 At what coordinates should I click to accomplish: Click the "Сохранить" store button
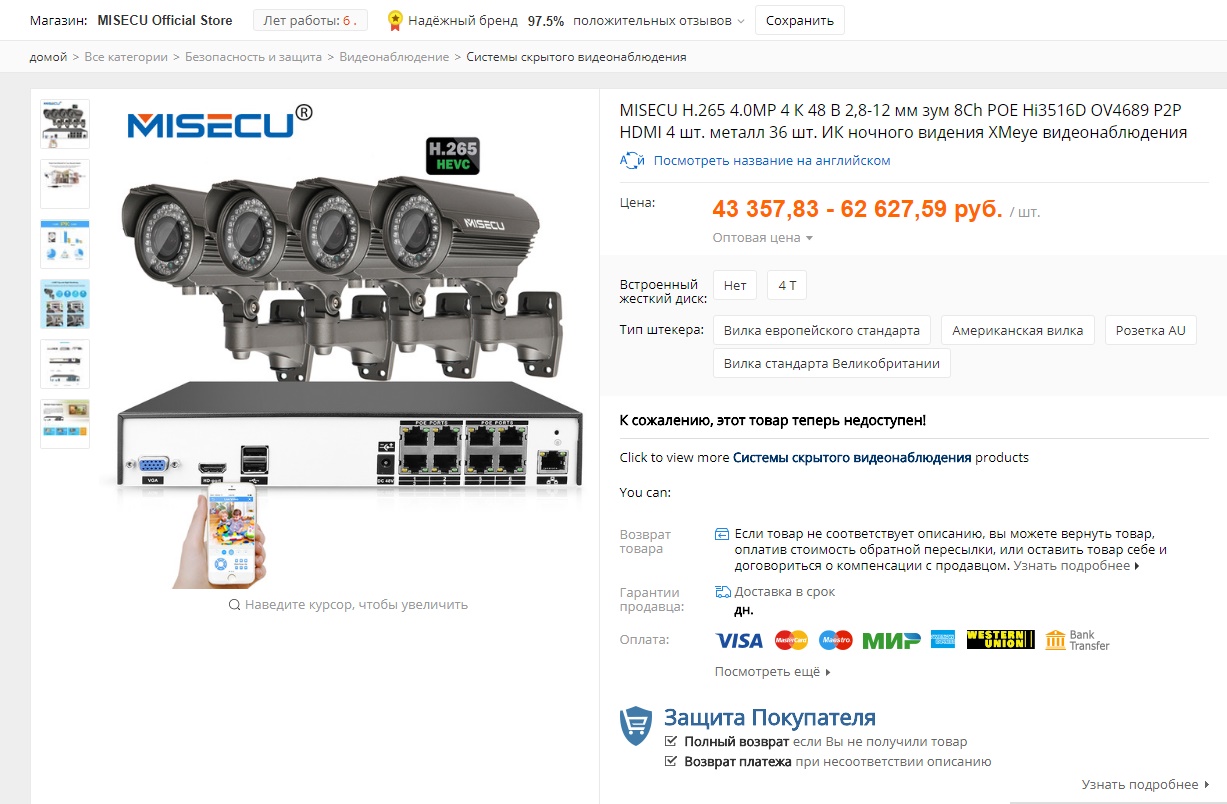(x=800, y=20)
